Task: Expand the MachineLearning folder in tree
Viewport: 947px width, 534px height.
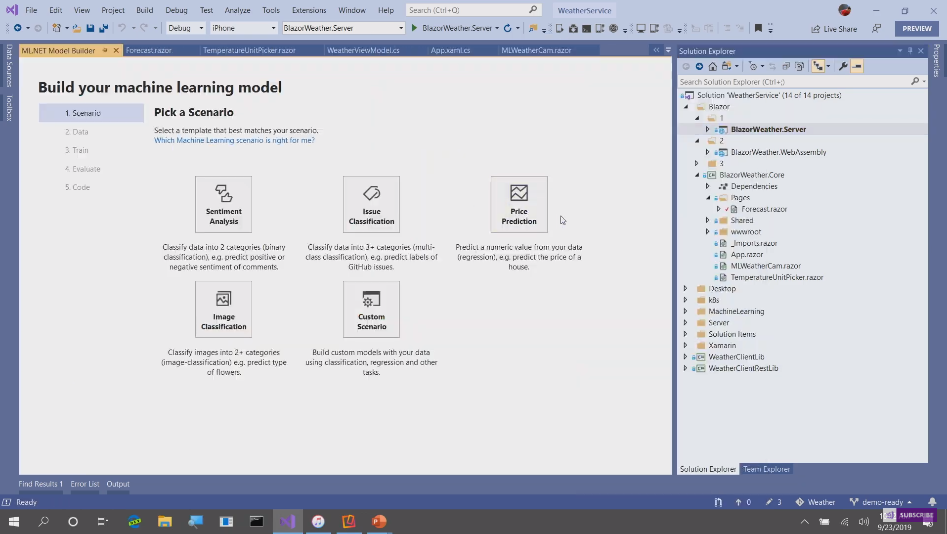Action: tap(686, 311)
